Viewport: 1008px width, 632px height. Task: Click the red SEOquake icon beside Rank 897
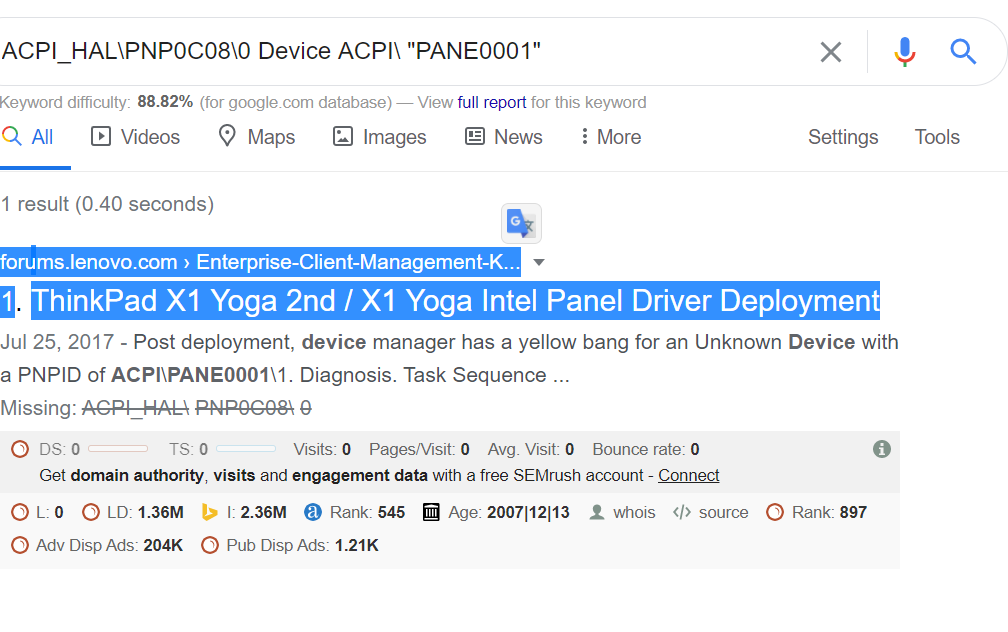click(x=775, y=512)
